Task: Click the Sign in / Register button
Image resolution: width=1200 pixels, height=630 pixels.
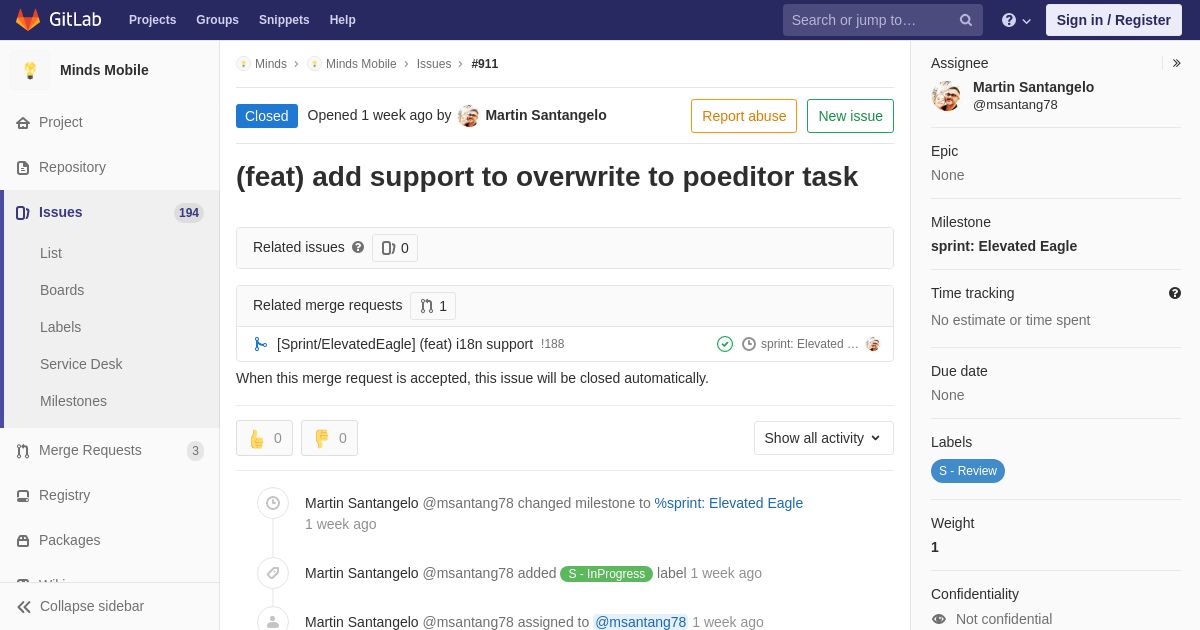Action: (1113, 20)
